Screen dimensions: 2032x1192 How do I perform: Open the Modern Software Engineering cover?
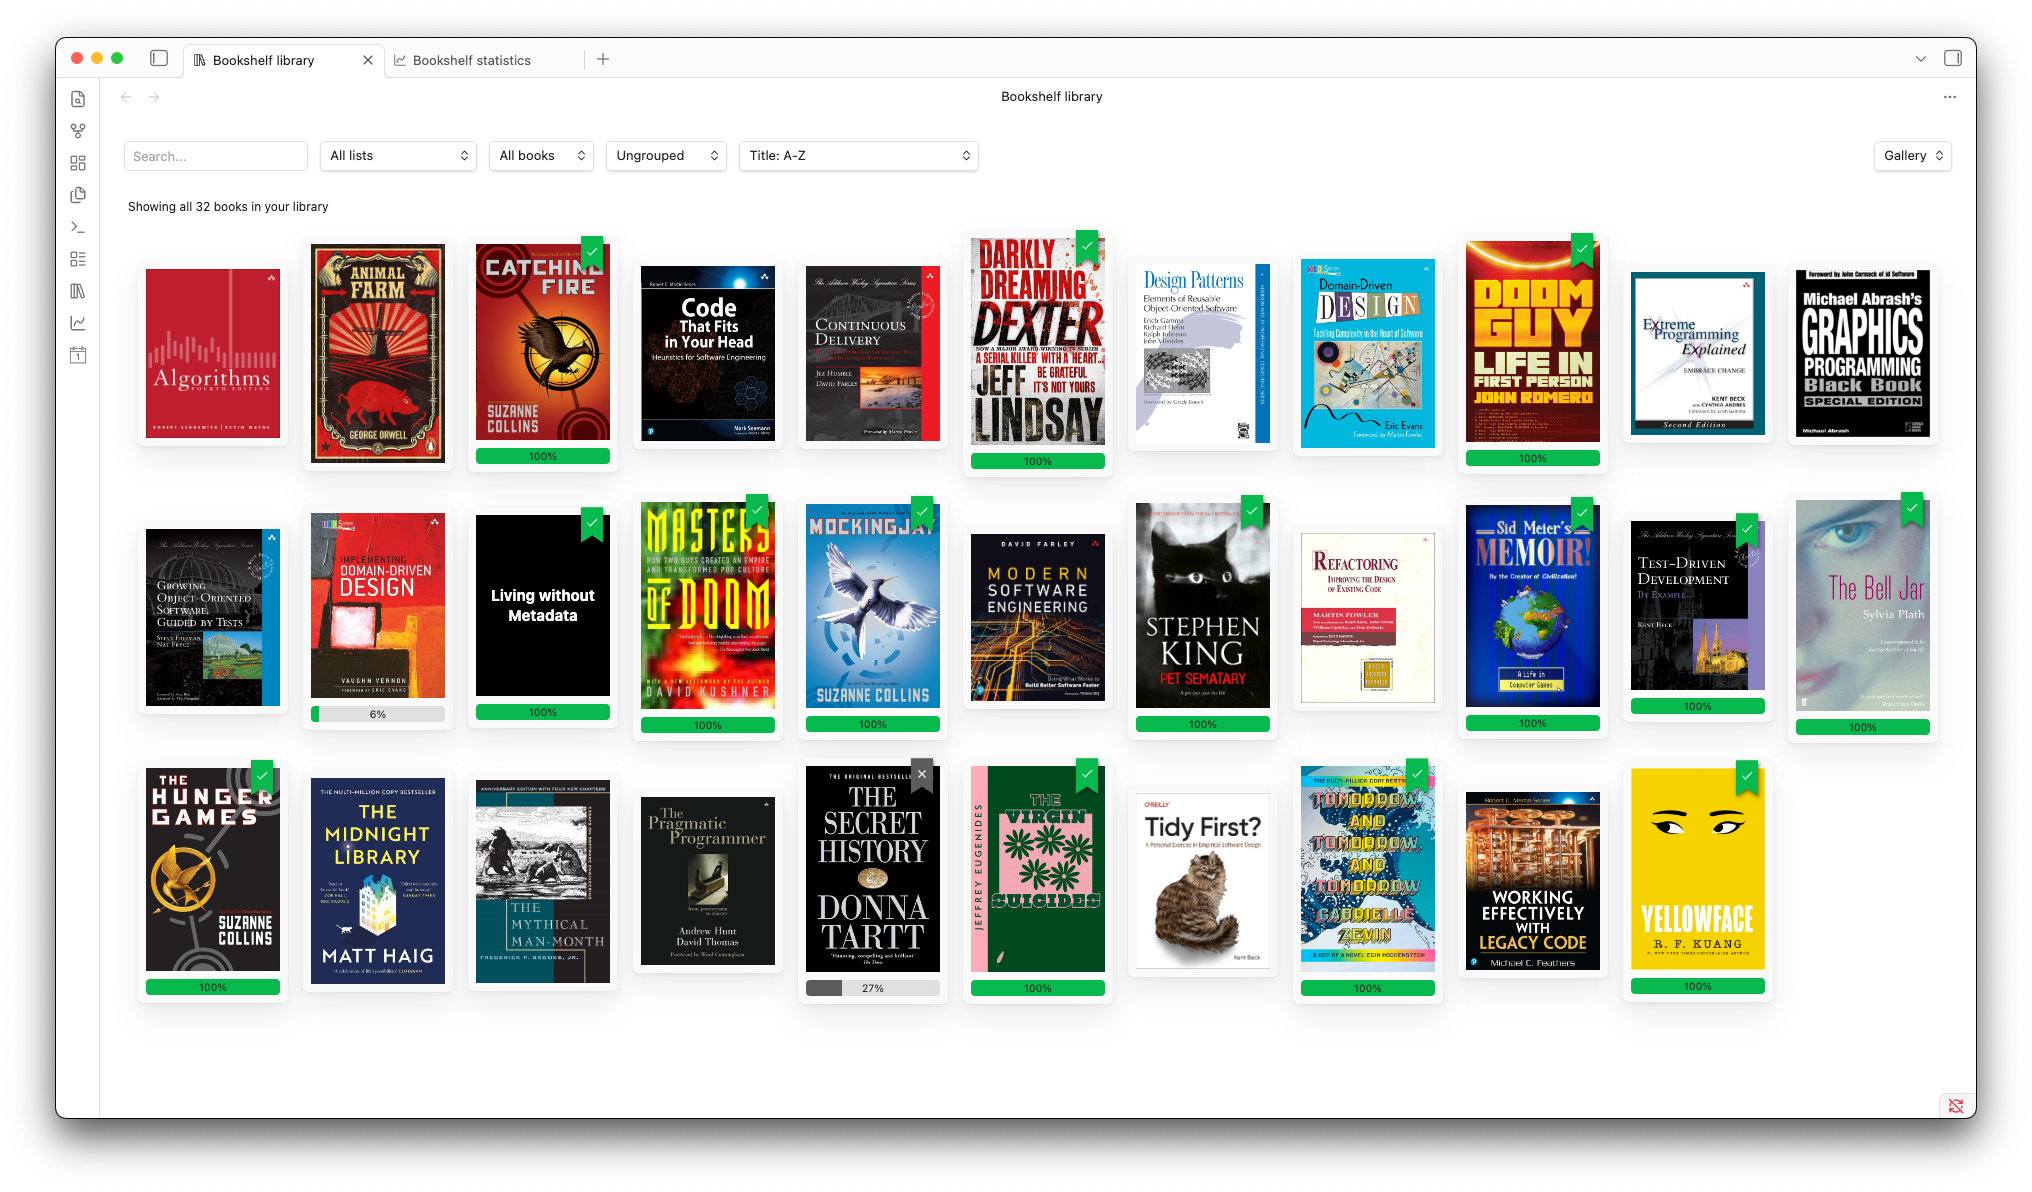(1038, 618)
